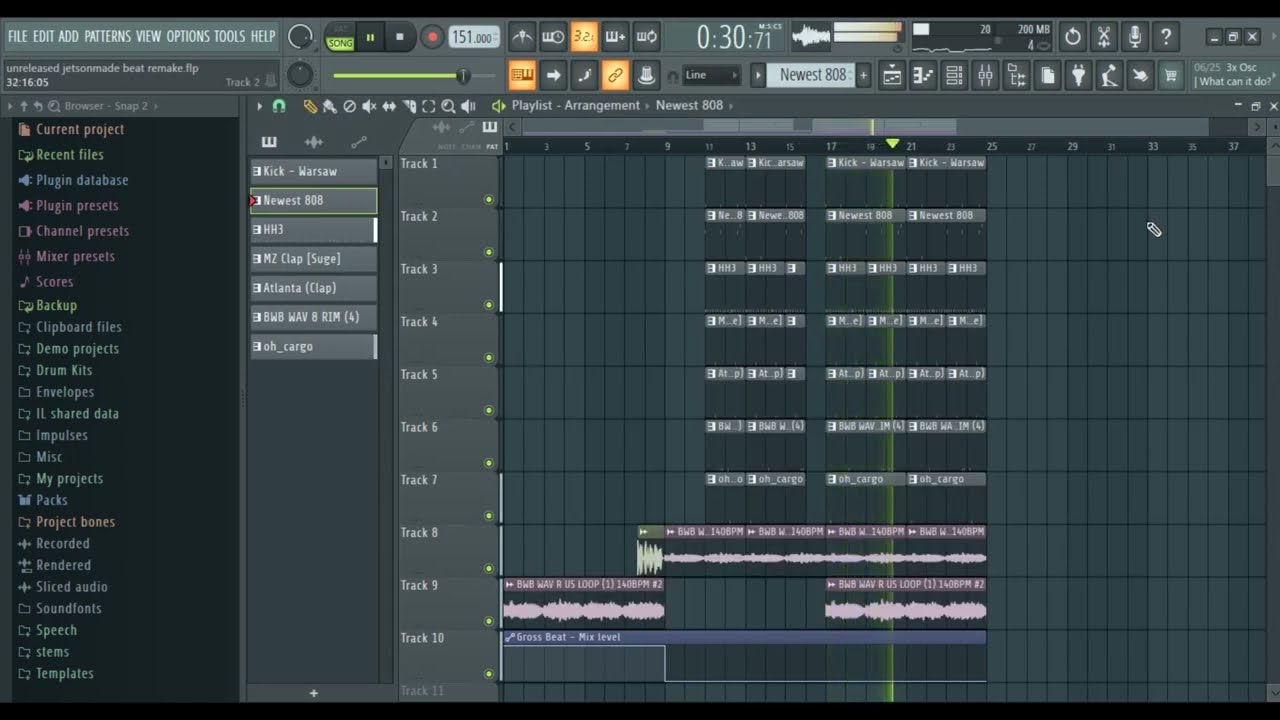This screenshot has height=720, width=1280.
Task: Toggle the 3.2.1 recording countdown
Action: [584, 38]
